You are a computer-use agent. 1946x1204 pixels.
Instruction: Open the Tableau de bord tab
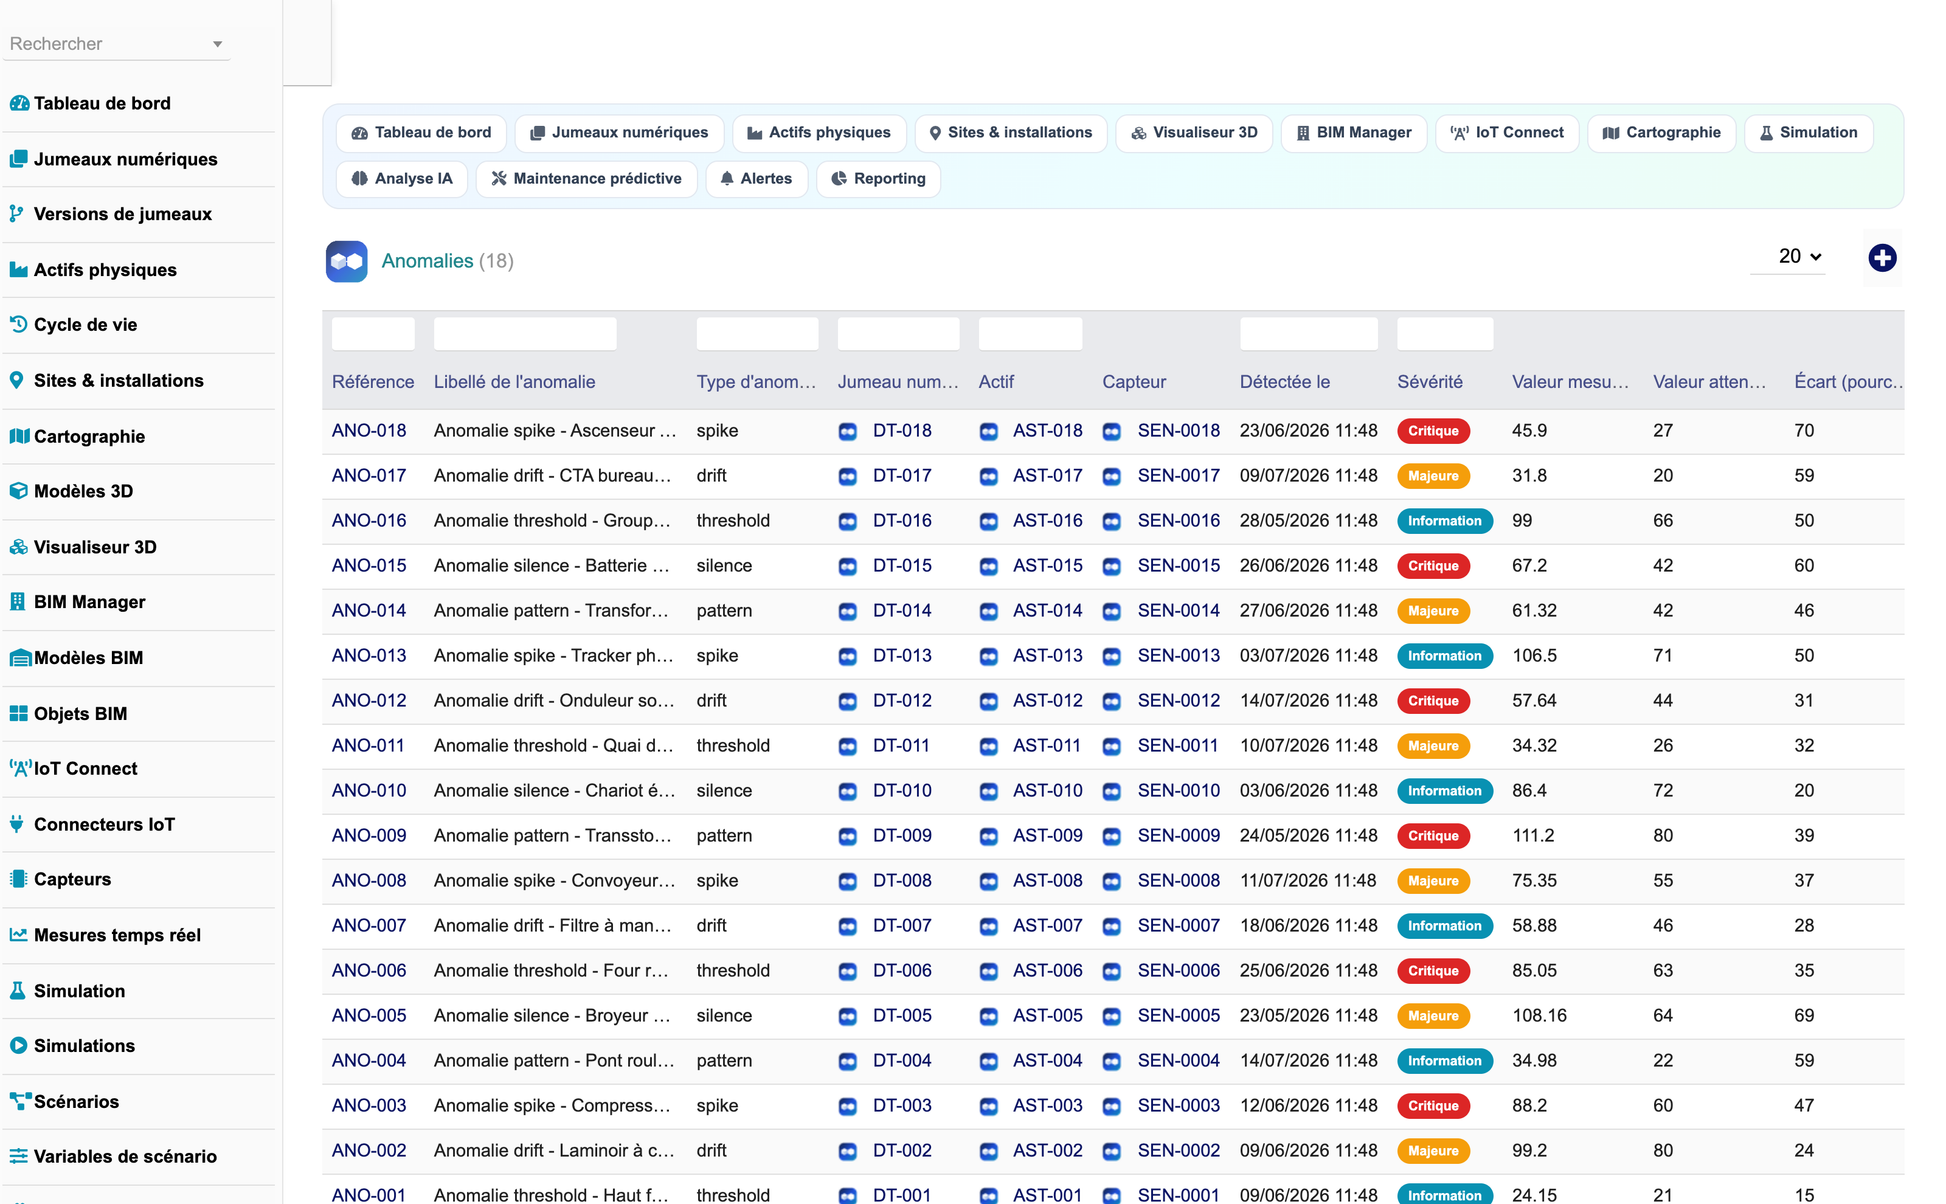pyautogui.click(x=422, y=133)
